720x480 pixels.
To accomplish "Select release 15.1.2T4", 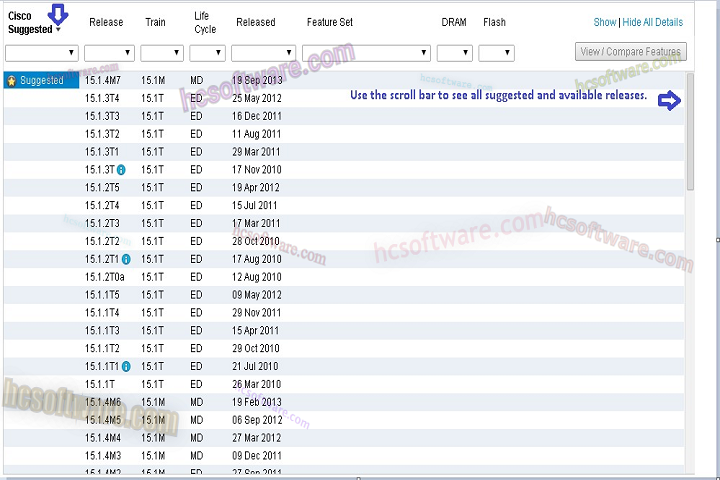I will [102, 206].
